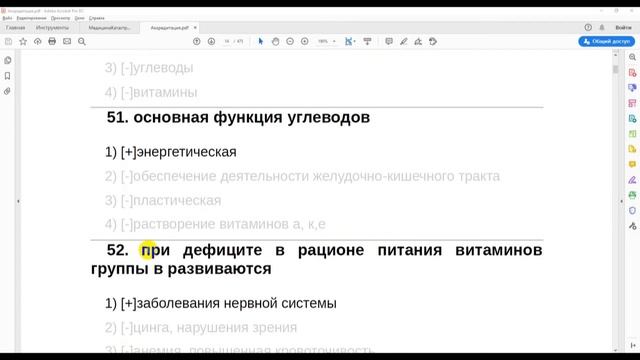Image resolution: width=640 pixels, height=360 pixels.
Task: Select the Hand pan tool
Action: coord(276,41)
